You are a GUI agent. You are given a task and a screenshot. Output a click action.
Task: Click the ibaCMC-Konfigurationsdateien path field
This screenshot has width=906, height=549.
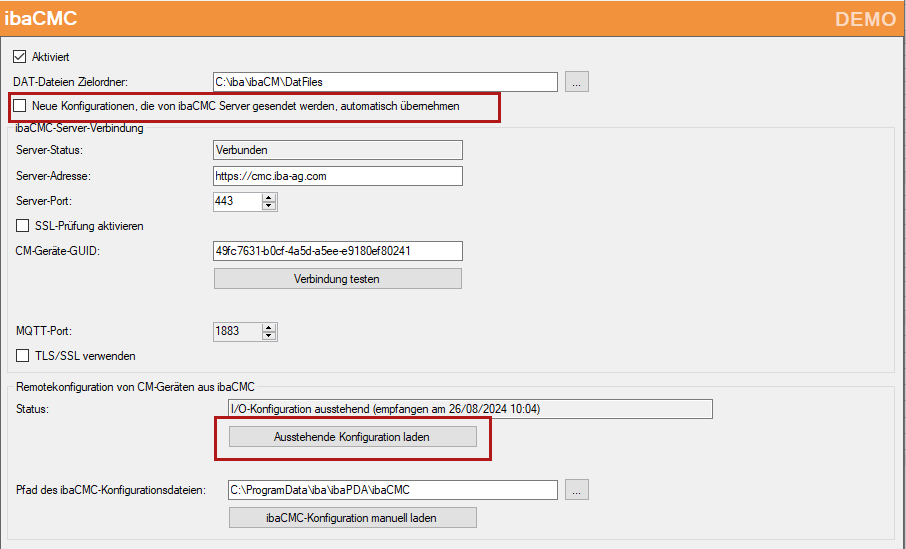click(x=393, y=489)
